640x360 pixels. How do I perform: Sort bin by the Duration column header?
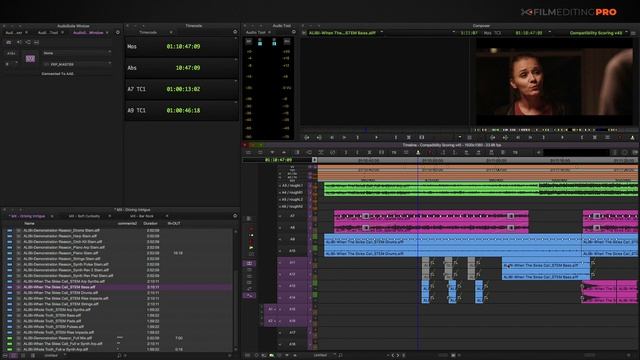150,223
